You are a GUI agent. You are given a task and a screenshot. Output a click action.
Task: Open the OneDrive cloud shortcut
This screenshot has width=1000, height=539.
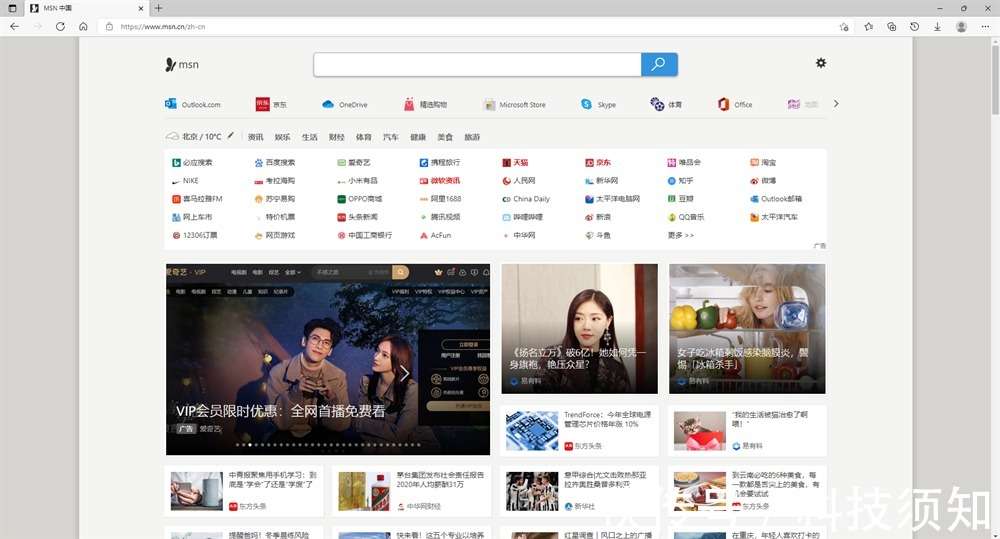[x=345, y=104]
